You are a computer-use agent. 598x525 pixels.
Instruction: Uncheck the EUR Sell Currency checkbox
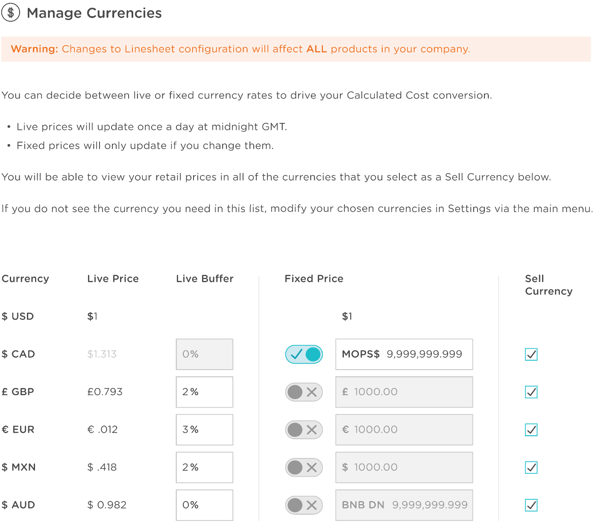click(531, 430)
